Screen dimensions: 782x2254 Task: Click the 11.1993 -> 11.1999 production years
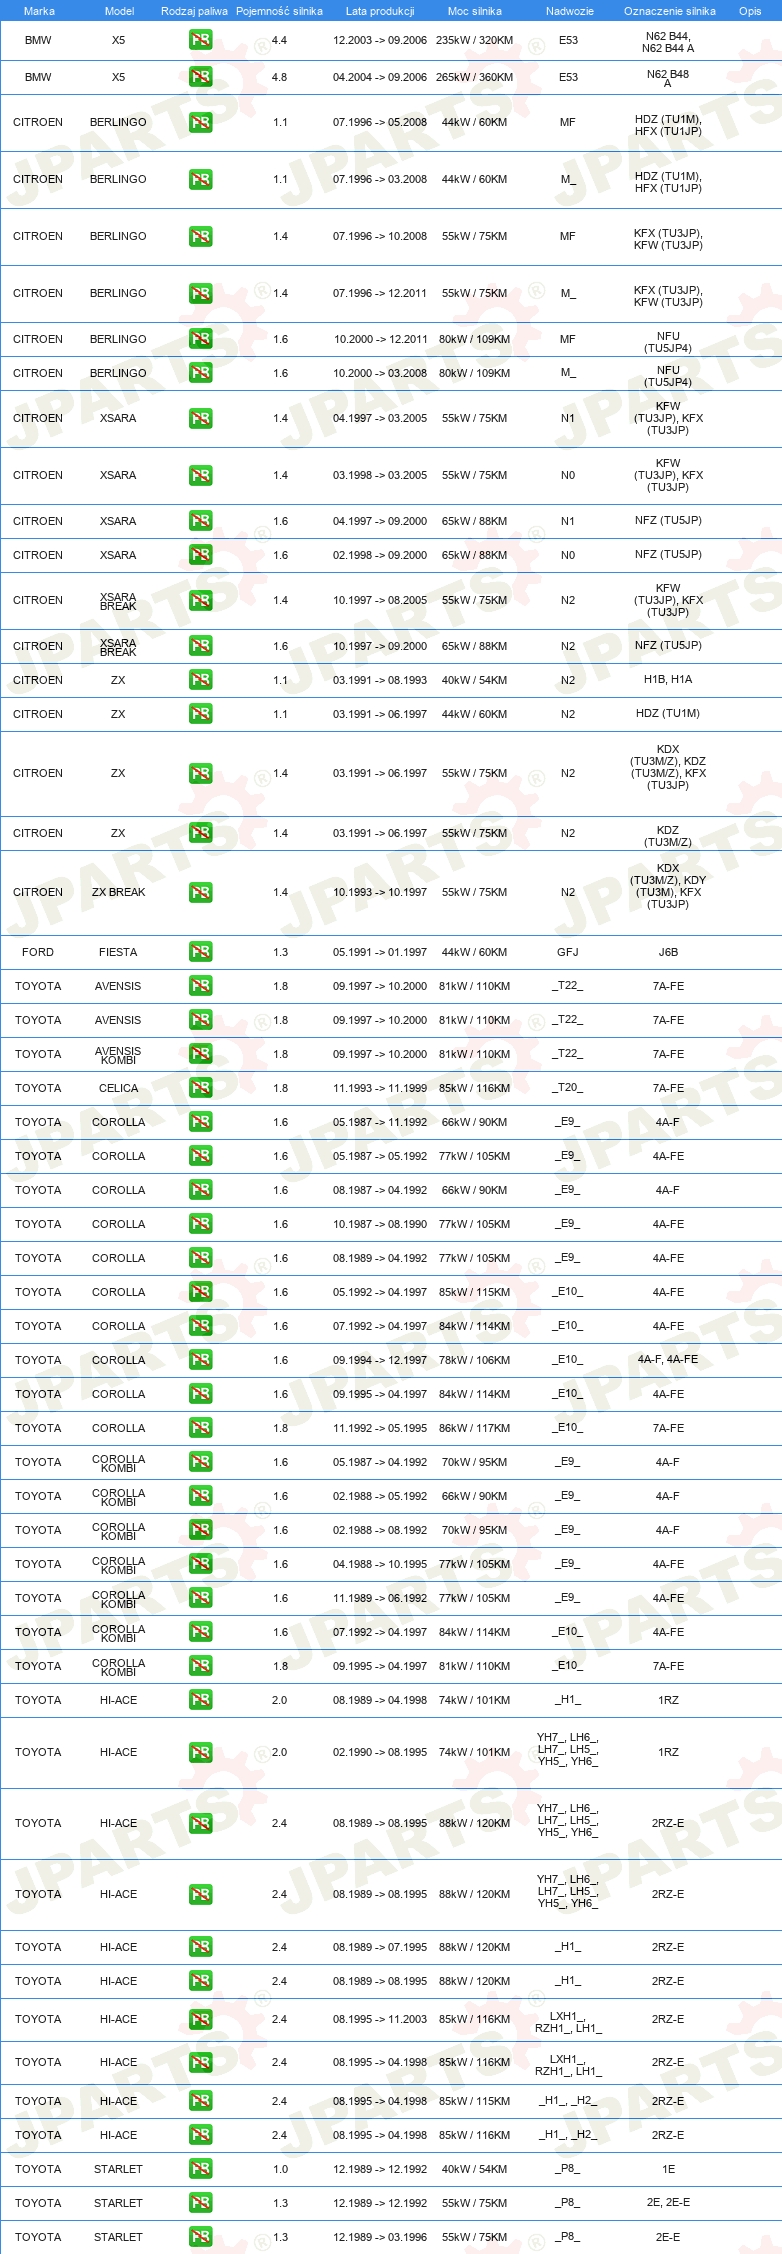380,1088
